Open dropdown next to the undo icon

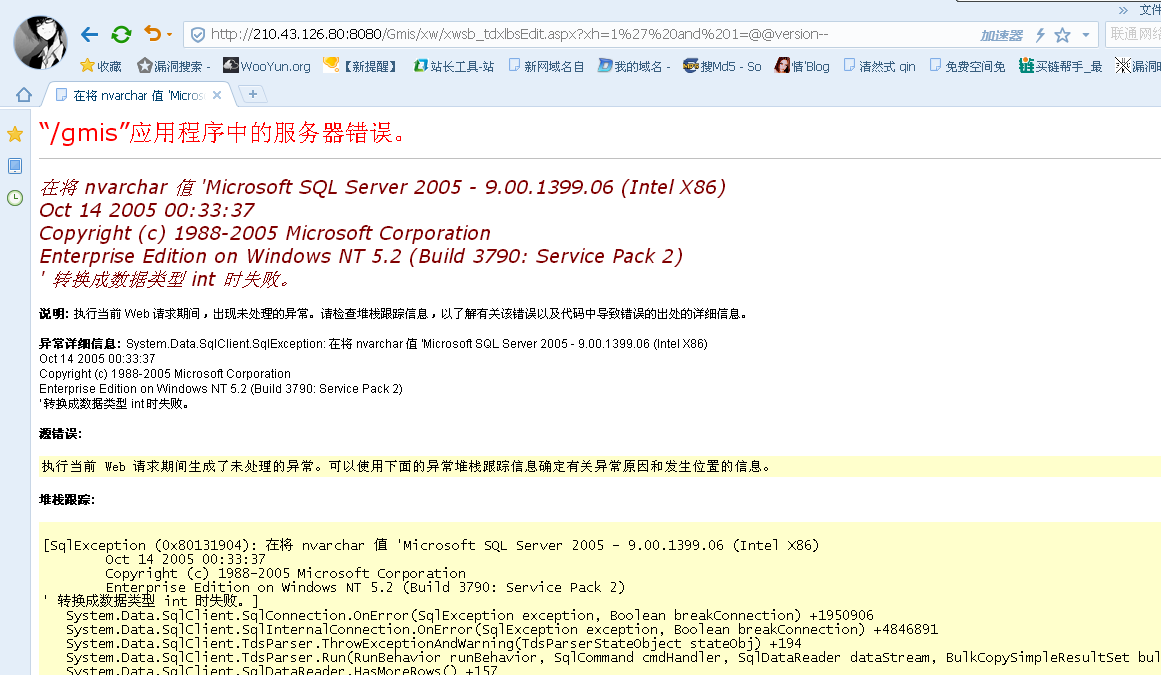[170, 35]
